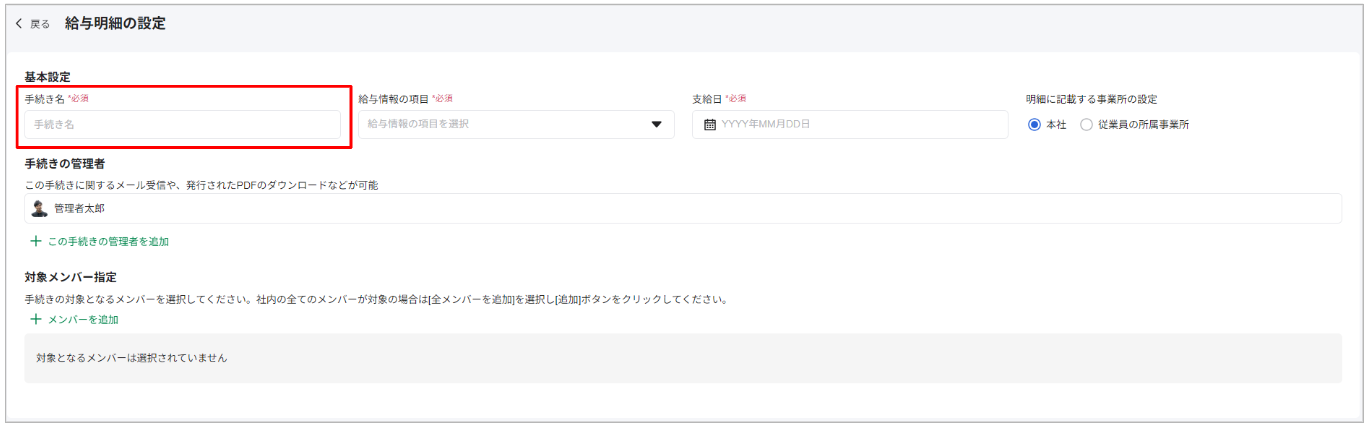Click the 戻る link at top
Image resolution: width=1369 pixels, height=429 pixels.
pos(40,24)
